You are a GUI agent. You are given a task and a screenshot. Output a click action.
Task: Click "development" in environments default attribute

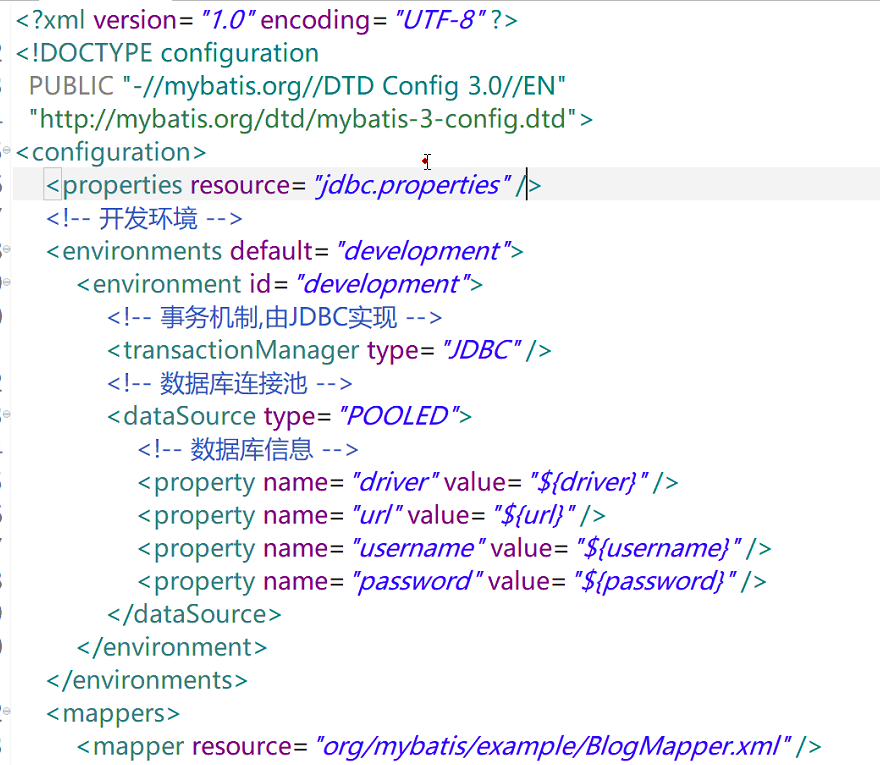[x=424, y=251]
